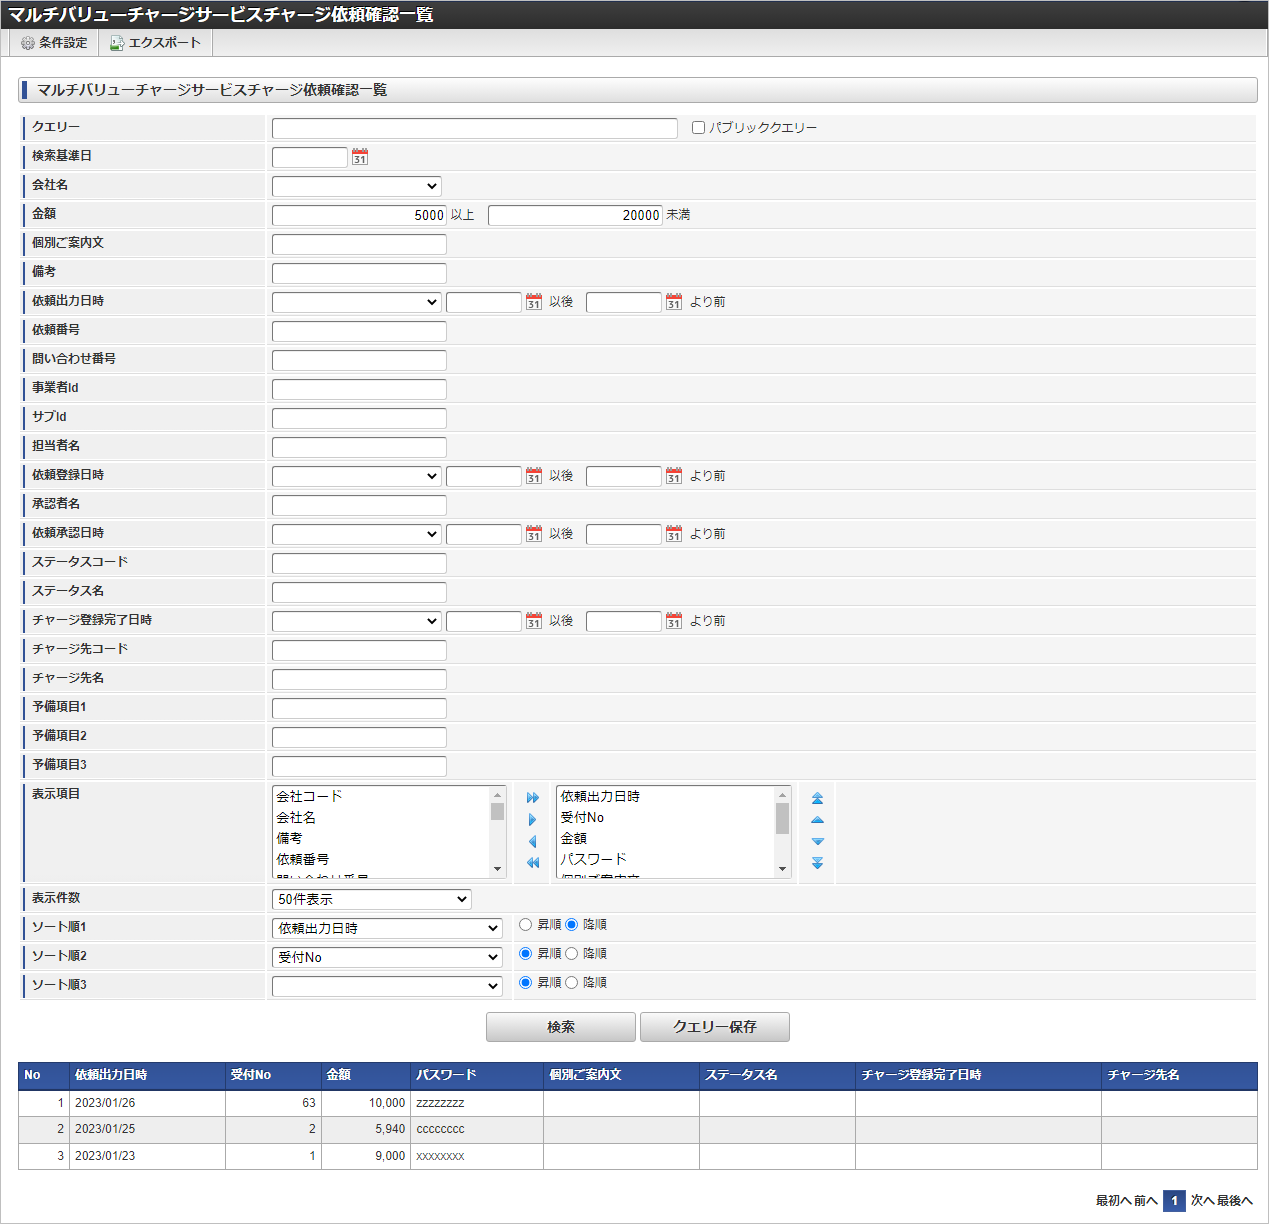Screen dimensions: 1269x1224
Task: Open the チャージ登録完了日時 dropdown
Action: coord(356,621)
